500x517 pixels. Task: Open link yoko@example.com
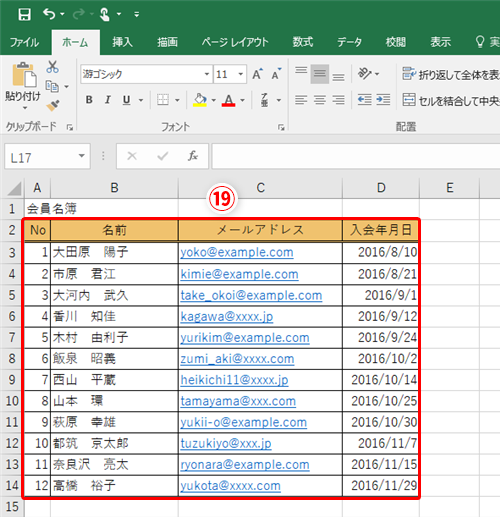click(237, 252)
